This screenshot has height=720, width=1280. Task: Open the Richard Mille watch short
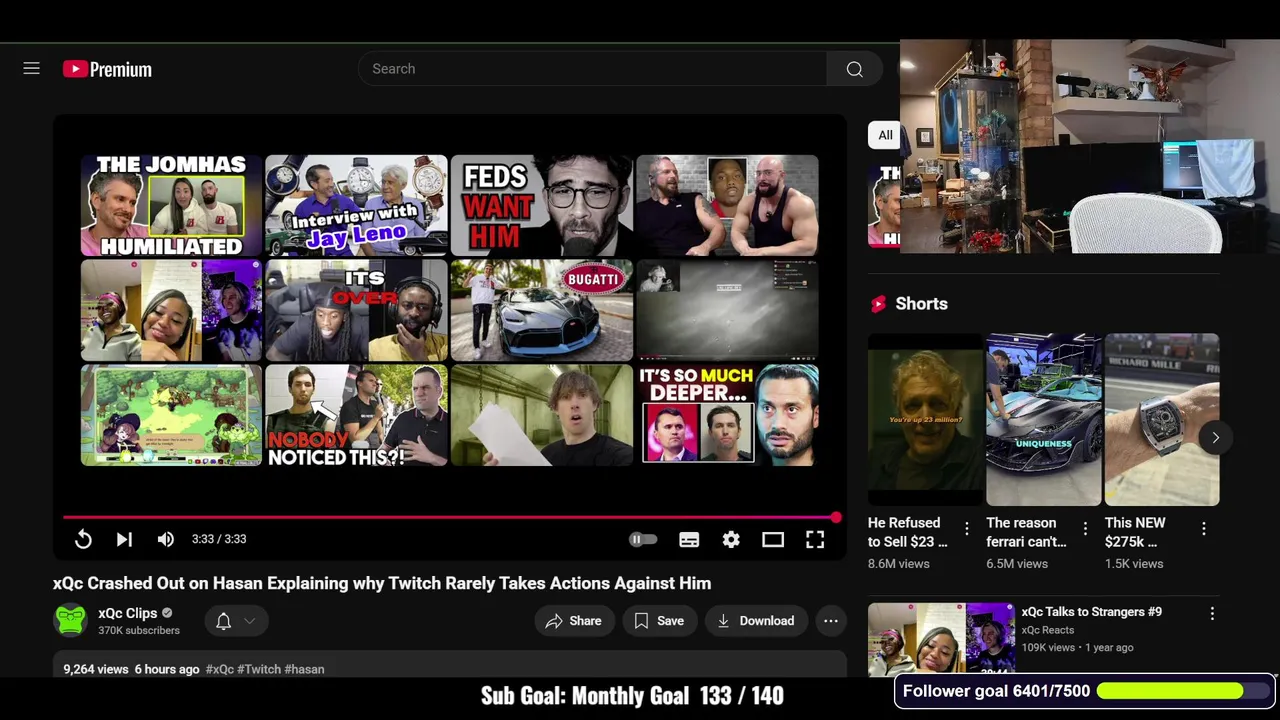pyautogui.click(x=1162, y=420)
